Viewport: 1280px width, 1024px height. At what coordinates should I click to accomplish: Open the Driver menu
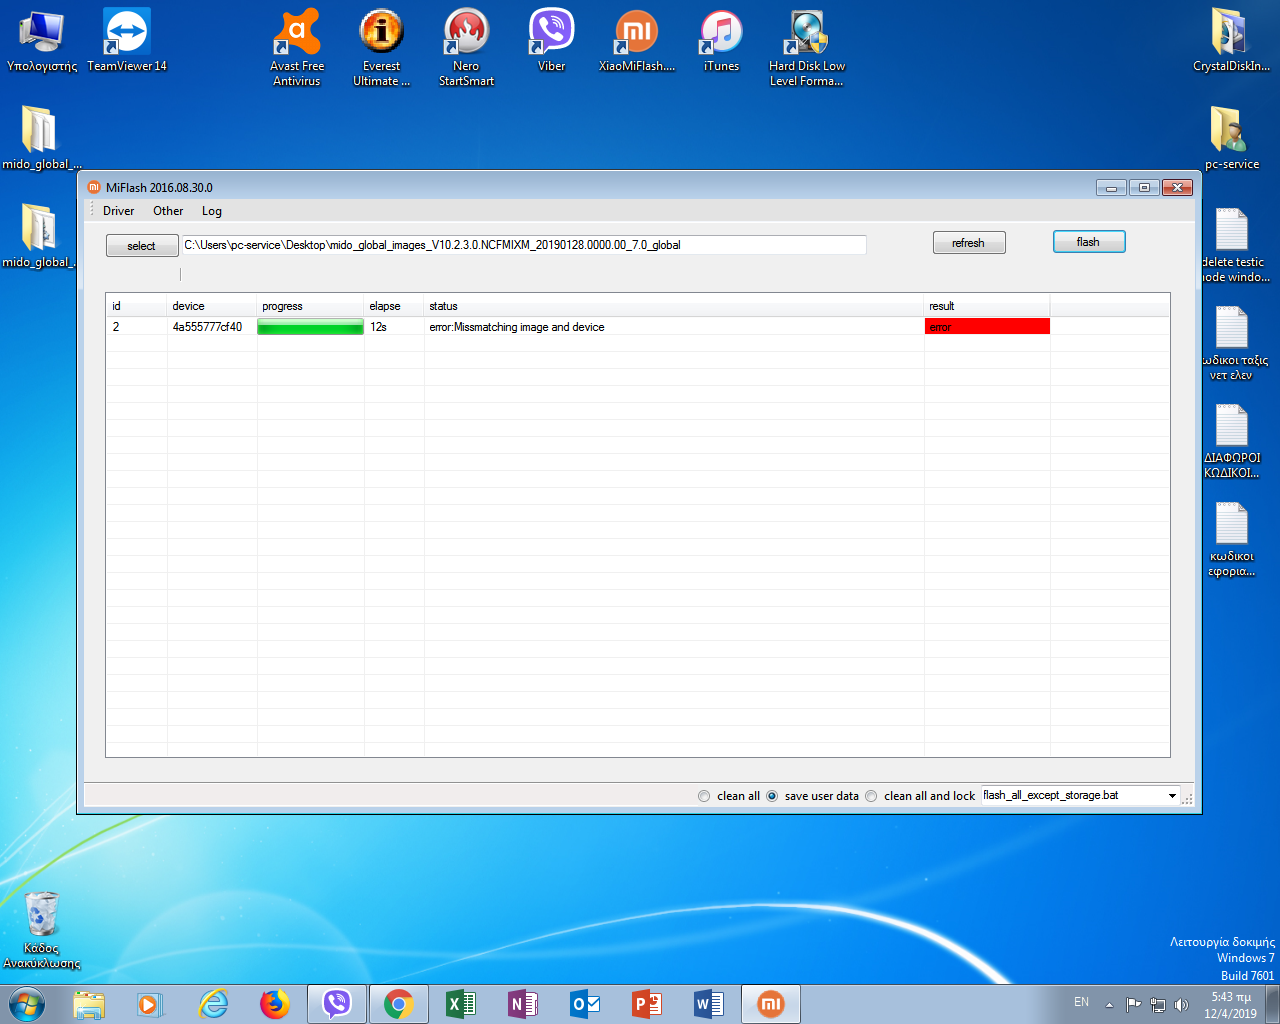[118, 211]
